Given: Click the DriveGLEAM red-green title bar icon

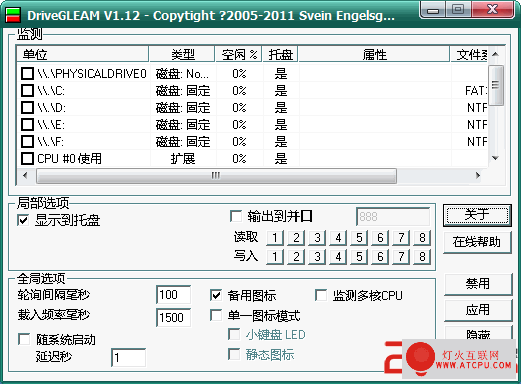Looking at the screenshot, I should 13,15.
